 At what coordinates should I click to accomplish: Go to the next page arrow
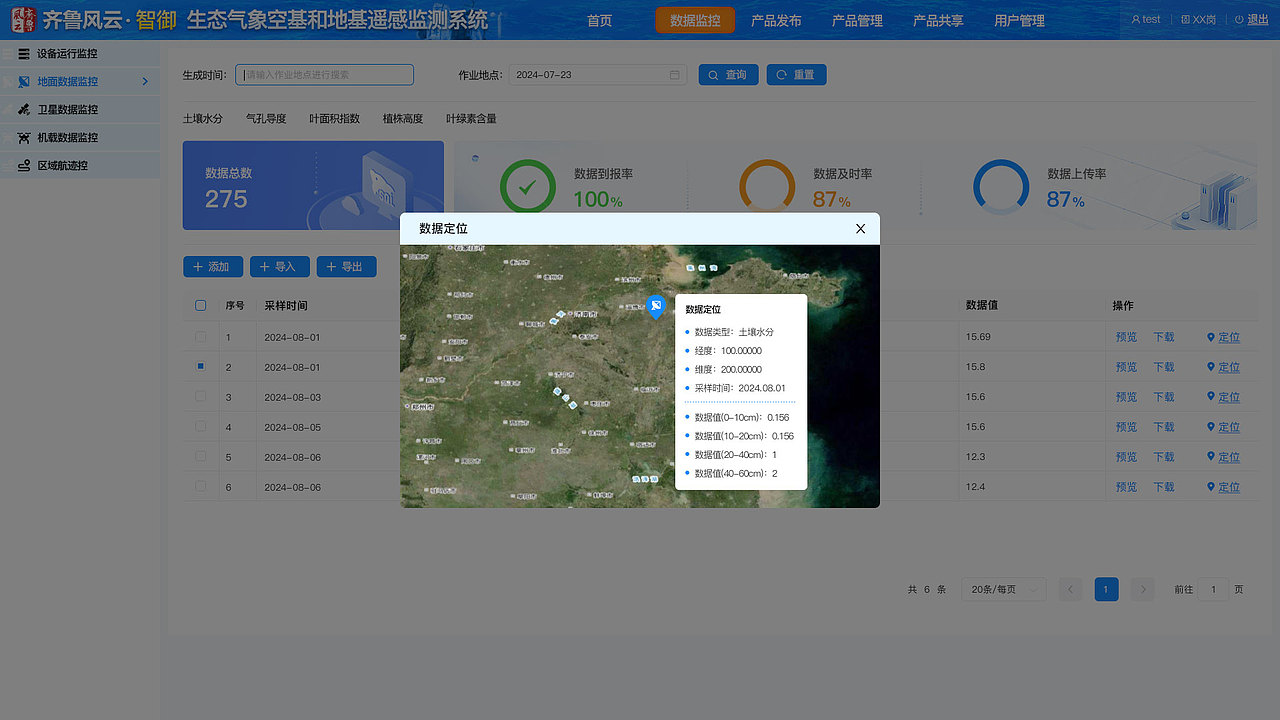[x=1143, y=590]
